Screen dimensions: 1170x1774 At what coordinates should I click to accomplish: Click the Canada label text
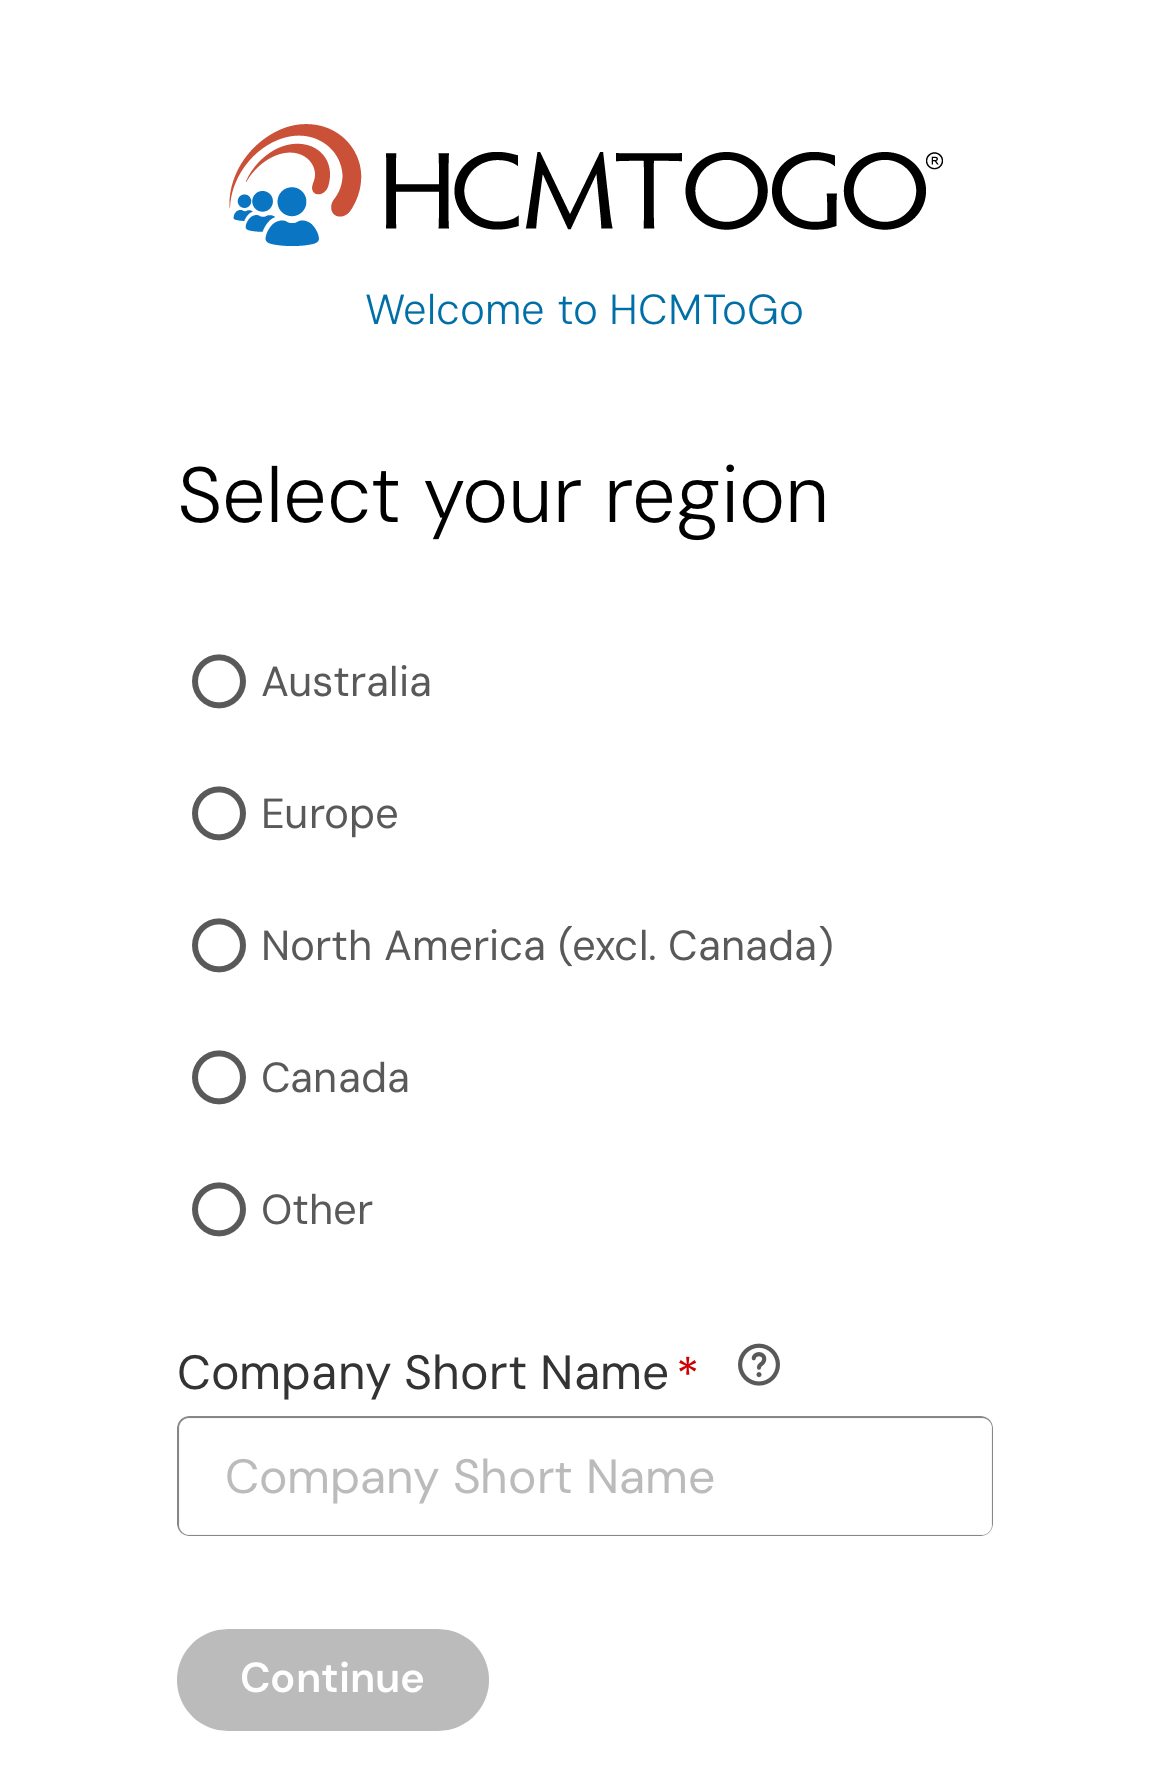tap(335, 1078)
